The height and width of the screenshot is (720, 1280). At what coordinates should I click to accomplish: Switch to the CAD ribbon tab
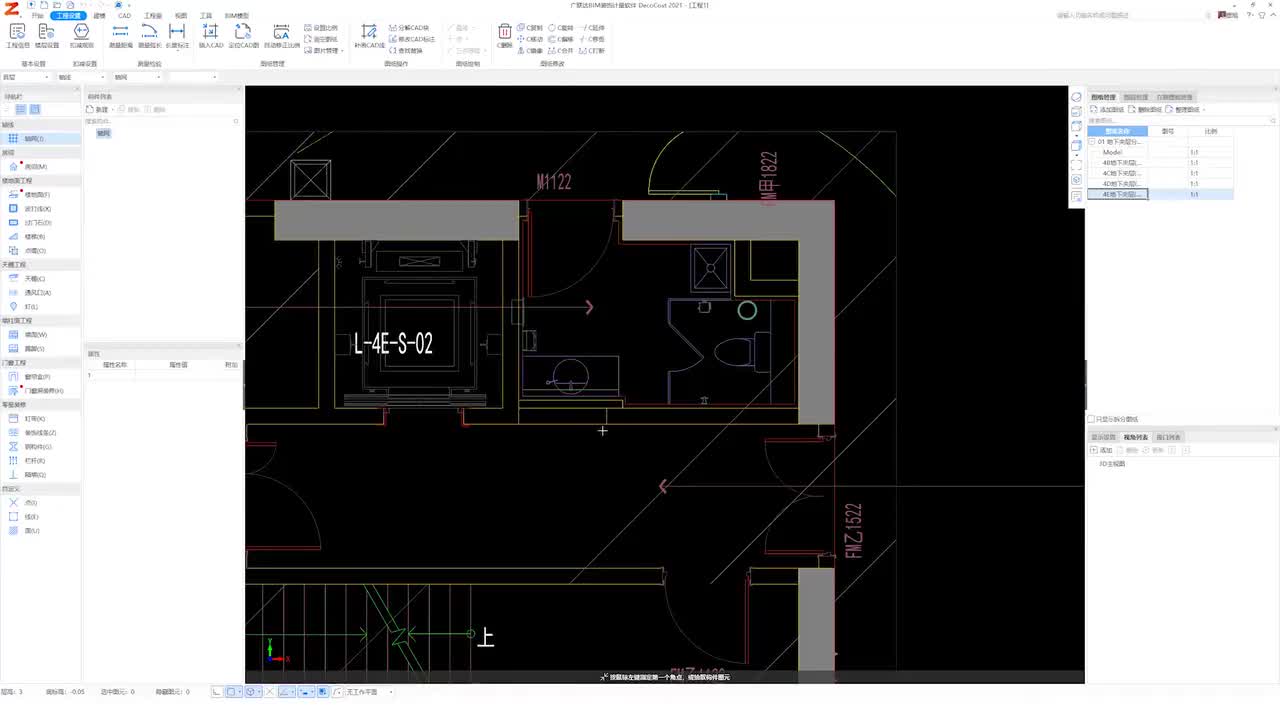click(124, 16)
